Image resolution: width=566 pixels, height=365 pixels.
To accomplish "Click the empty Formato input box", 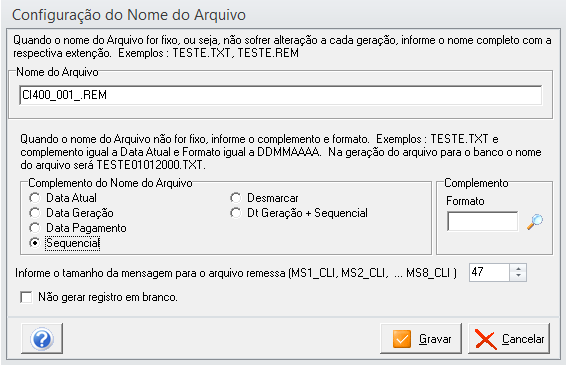I will (x=483, y=221).
